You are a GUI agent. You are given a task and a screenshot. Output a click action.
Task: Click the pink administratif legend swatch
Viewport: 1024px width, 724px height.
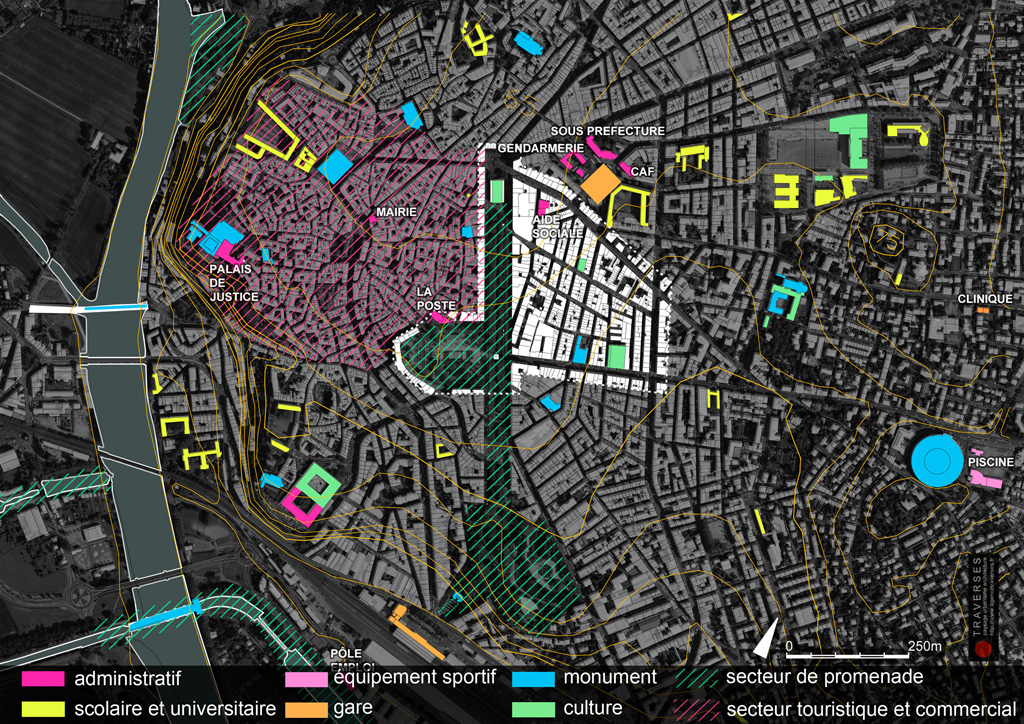[43, 678]
